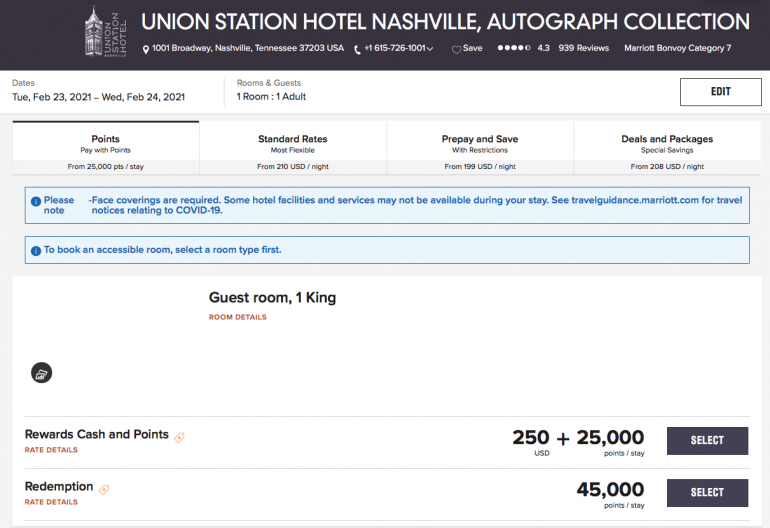The image size is (770, 528).
Task: Expand the phone number dropdown chevron
Action: pos(431,49)
